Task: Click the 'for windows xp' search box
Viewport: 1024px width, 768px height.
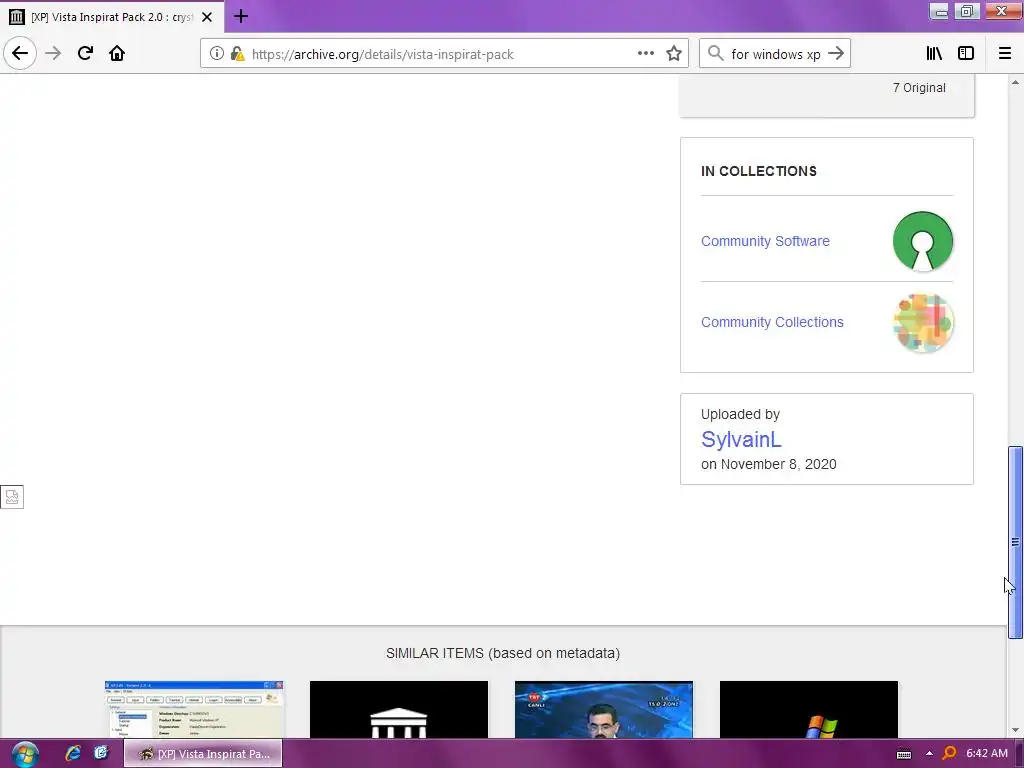Action: (775, 54)
